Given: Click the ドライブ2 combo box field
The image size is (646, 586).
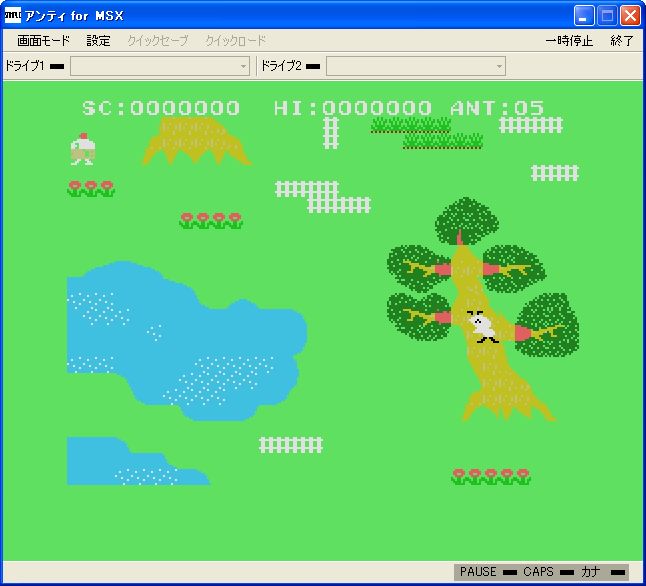Looking at the screenshot, I should [x=416, y=66].
